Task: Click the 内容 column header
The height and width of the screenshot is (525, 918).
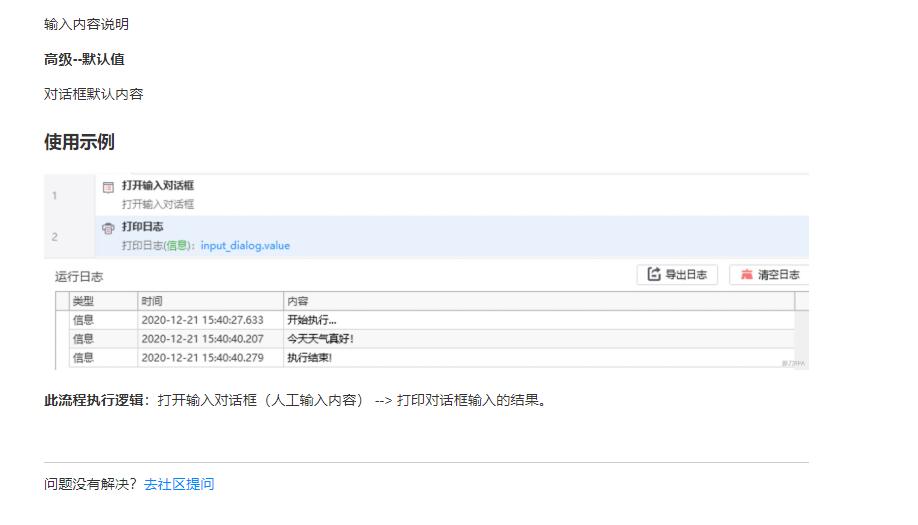Action: [539, 301]
